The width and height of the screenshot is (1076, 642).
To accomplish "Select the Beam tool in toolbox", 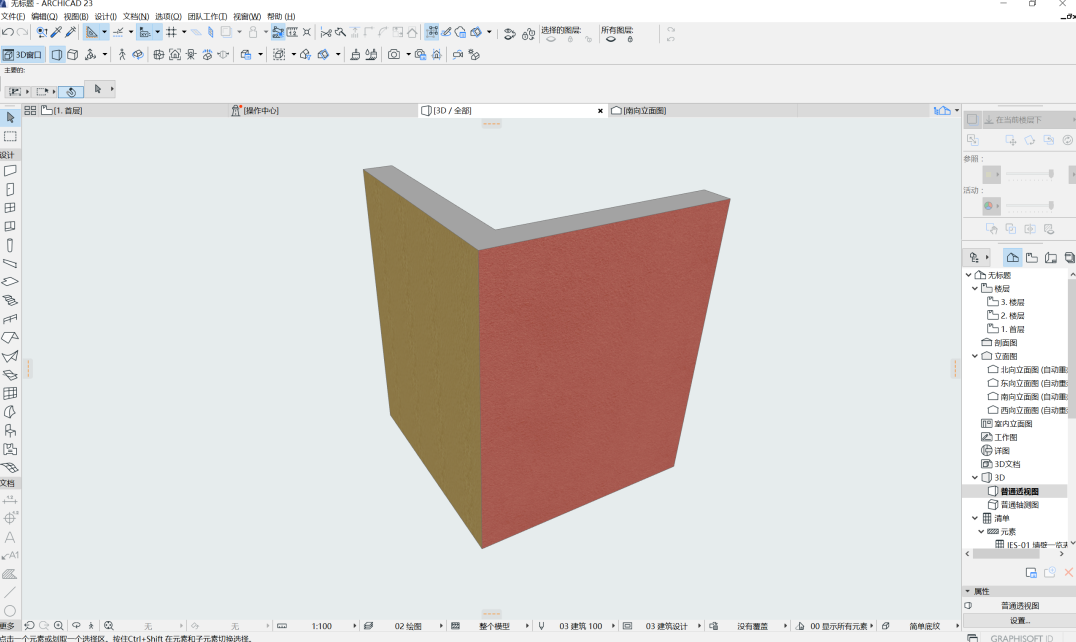I will click(x=10, y=263).
